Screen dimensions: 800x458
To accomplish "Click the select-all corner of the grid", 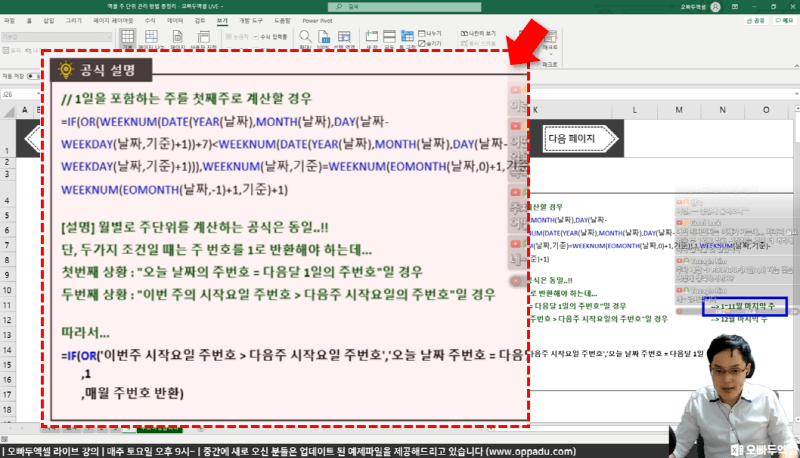I will (9, 111).
